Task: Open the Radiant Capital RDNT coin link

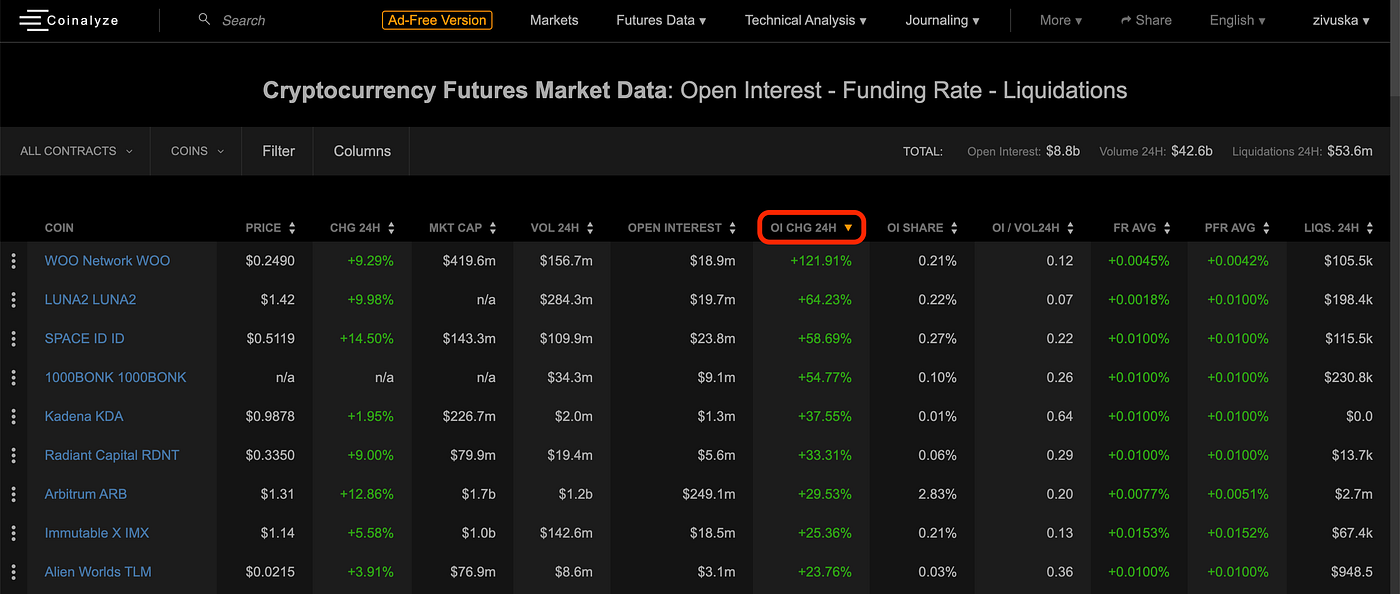Action: (112, 456)
